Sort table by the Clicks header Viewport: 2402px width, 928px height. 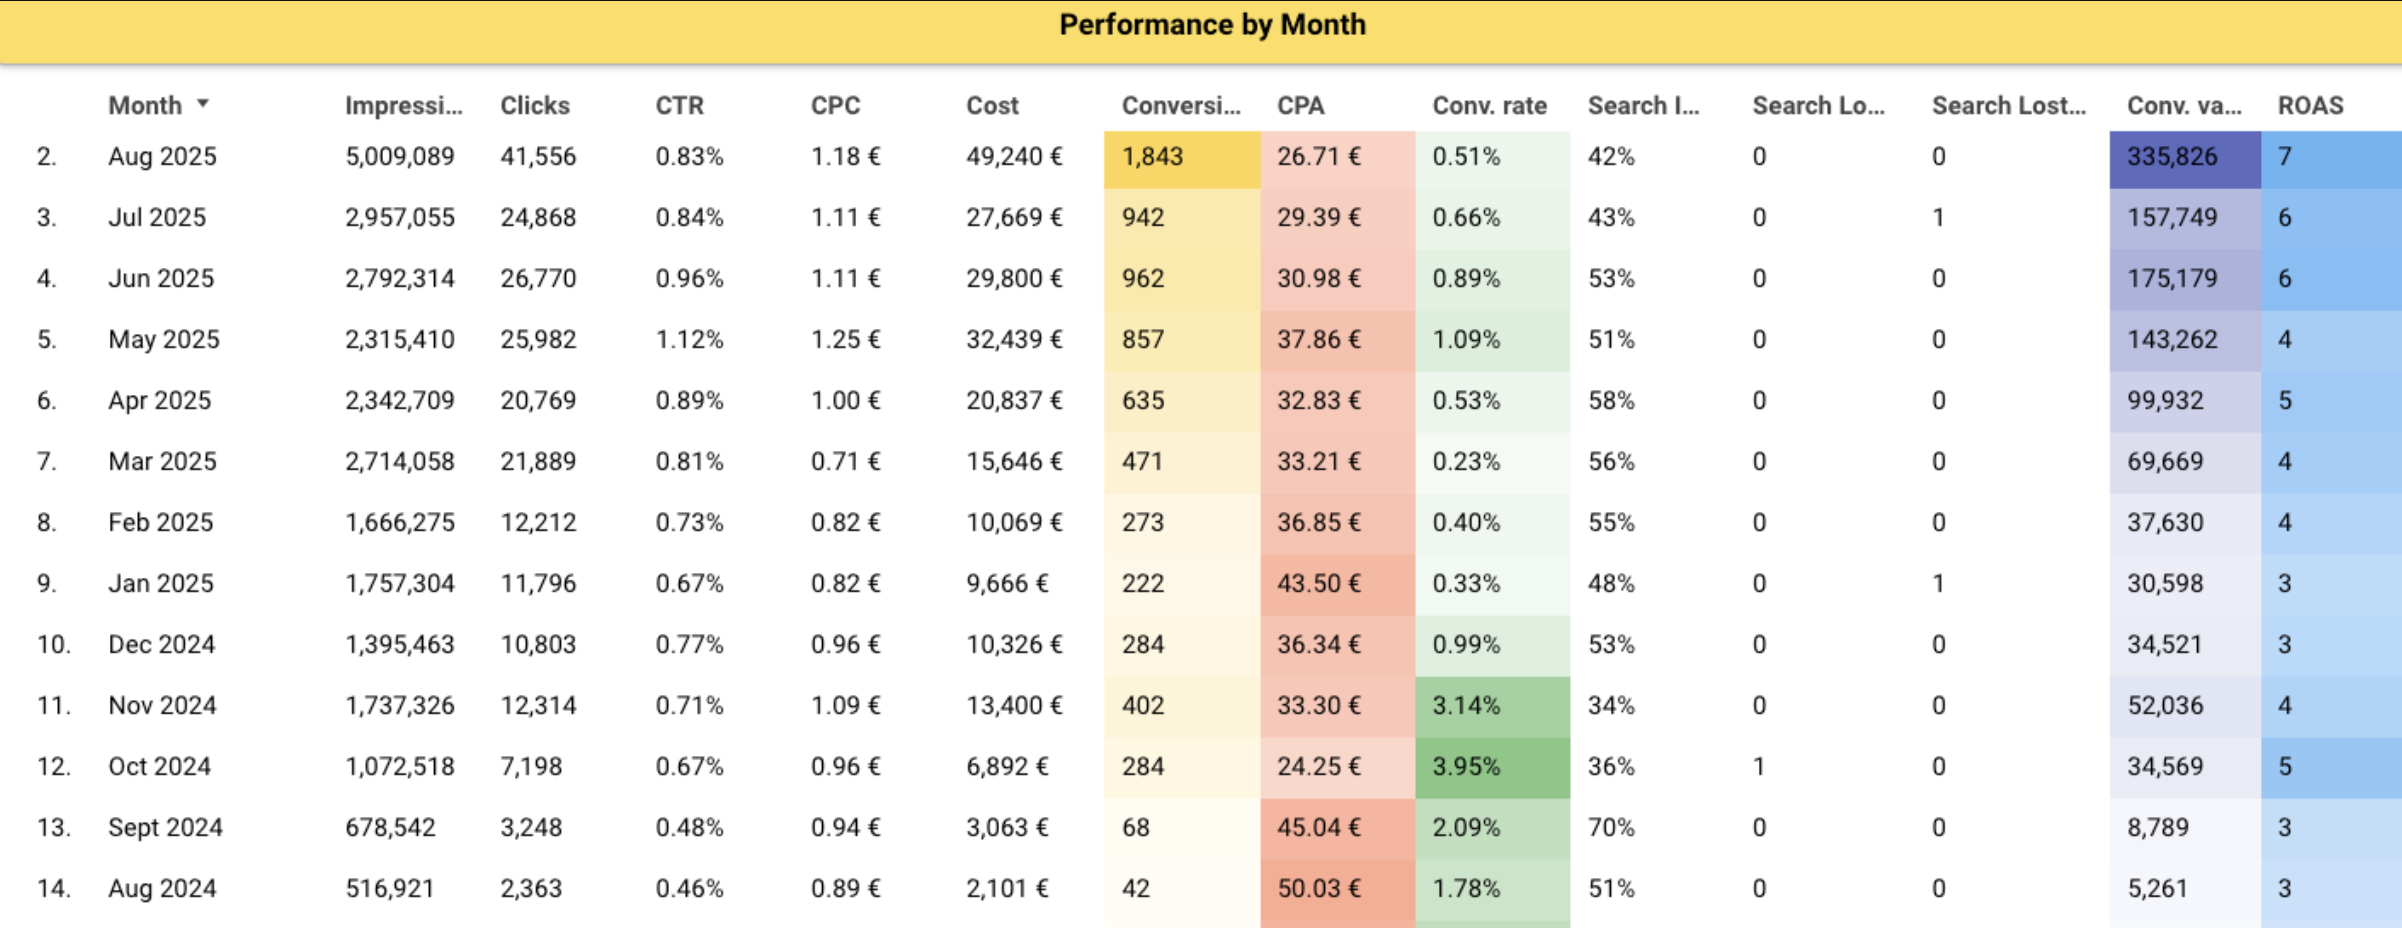coord(534,105)
